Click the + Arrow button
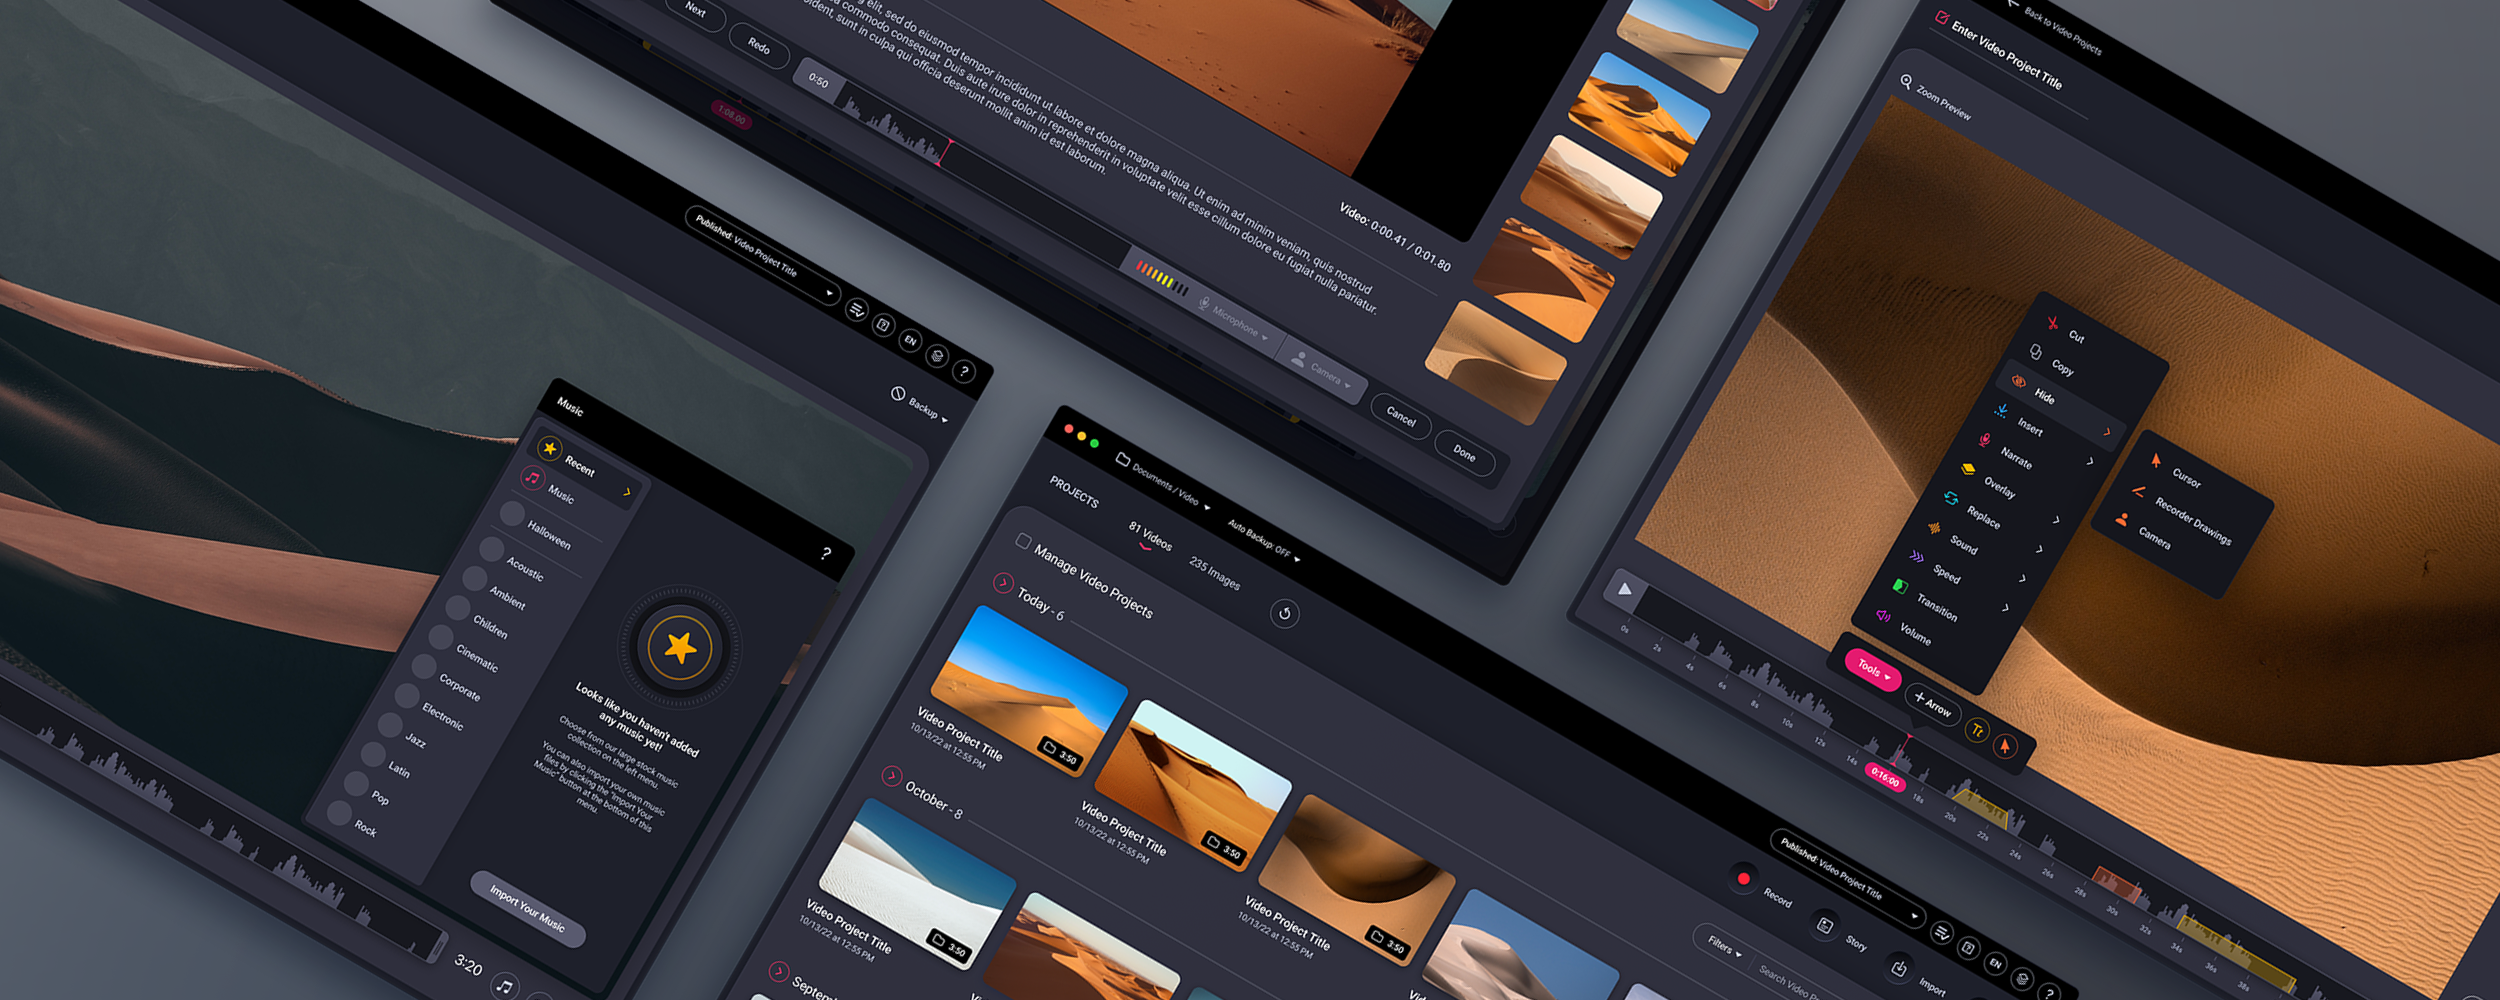The height and width of the screenshot is (1000, 2500). point(1931,703)
